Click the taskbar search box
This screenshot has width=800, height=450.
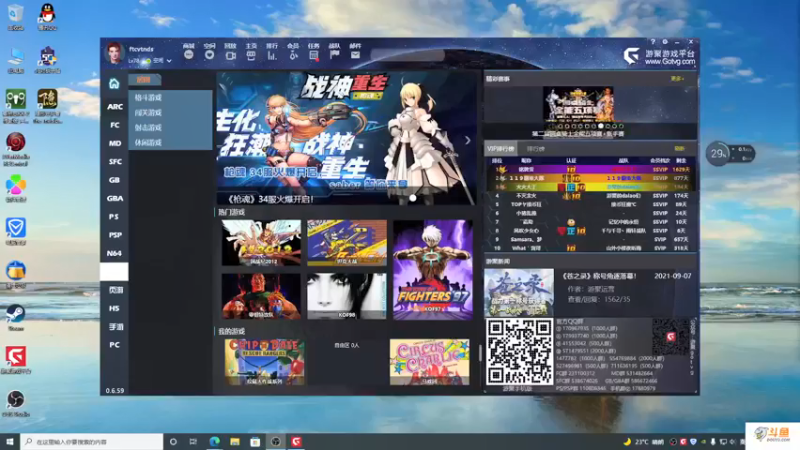[x=92, y=442]
